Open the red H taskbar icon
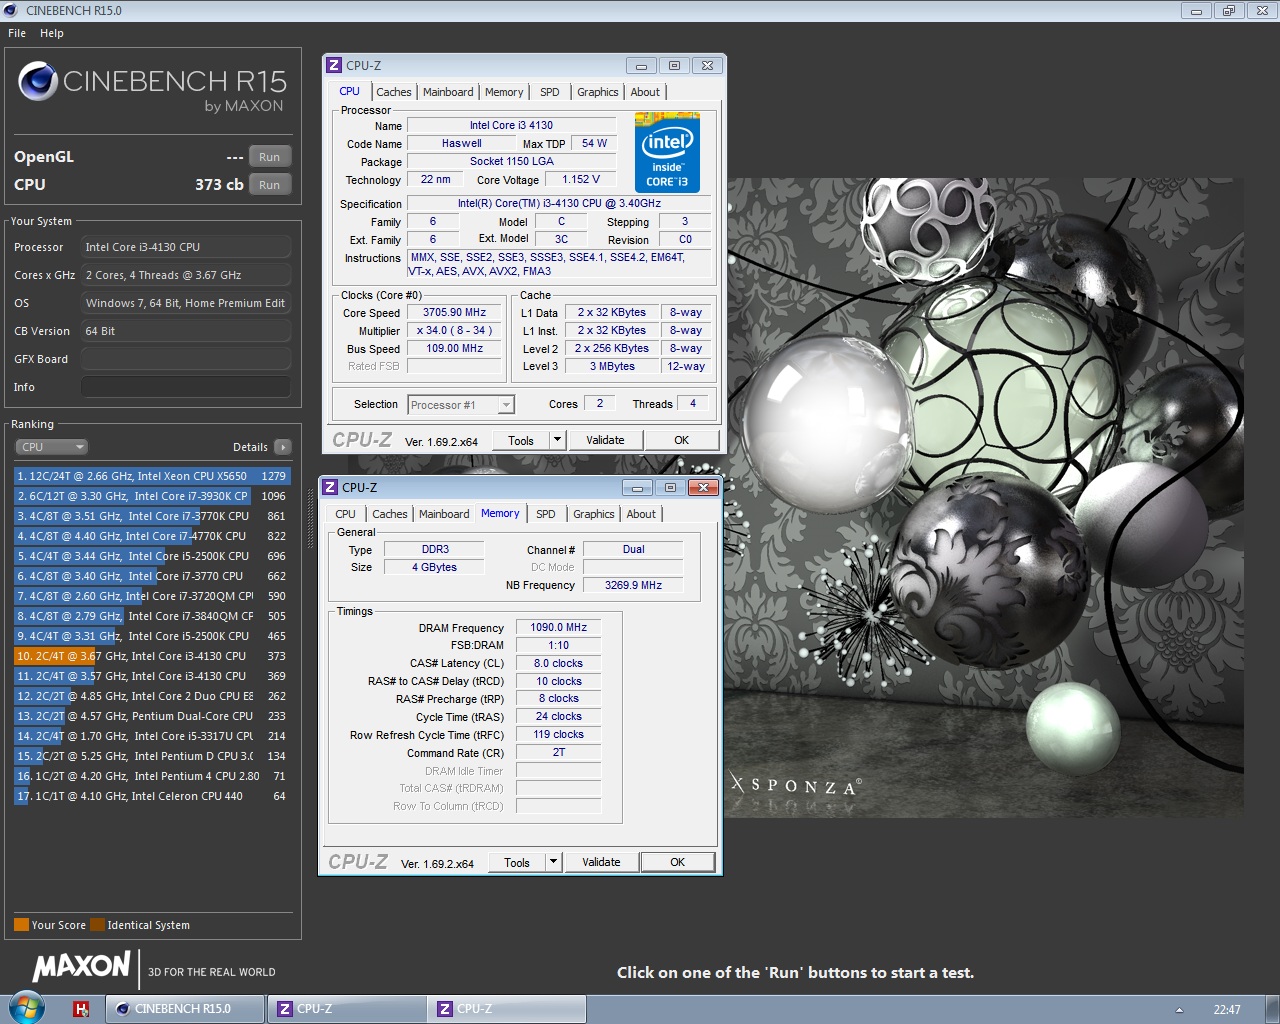The height and width of the screenshot is (1024, 1280). pos(81,1009)
